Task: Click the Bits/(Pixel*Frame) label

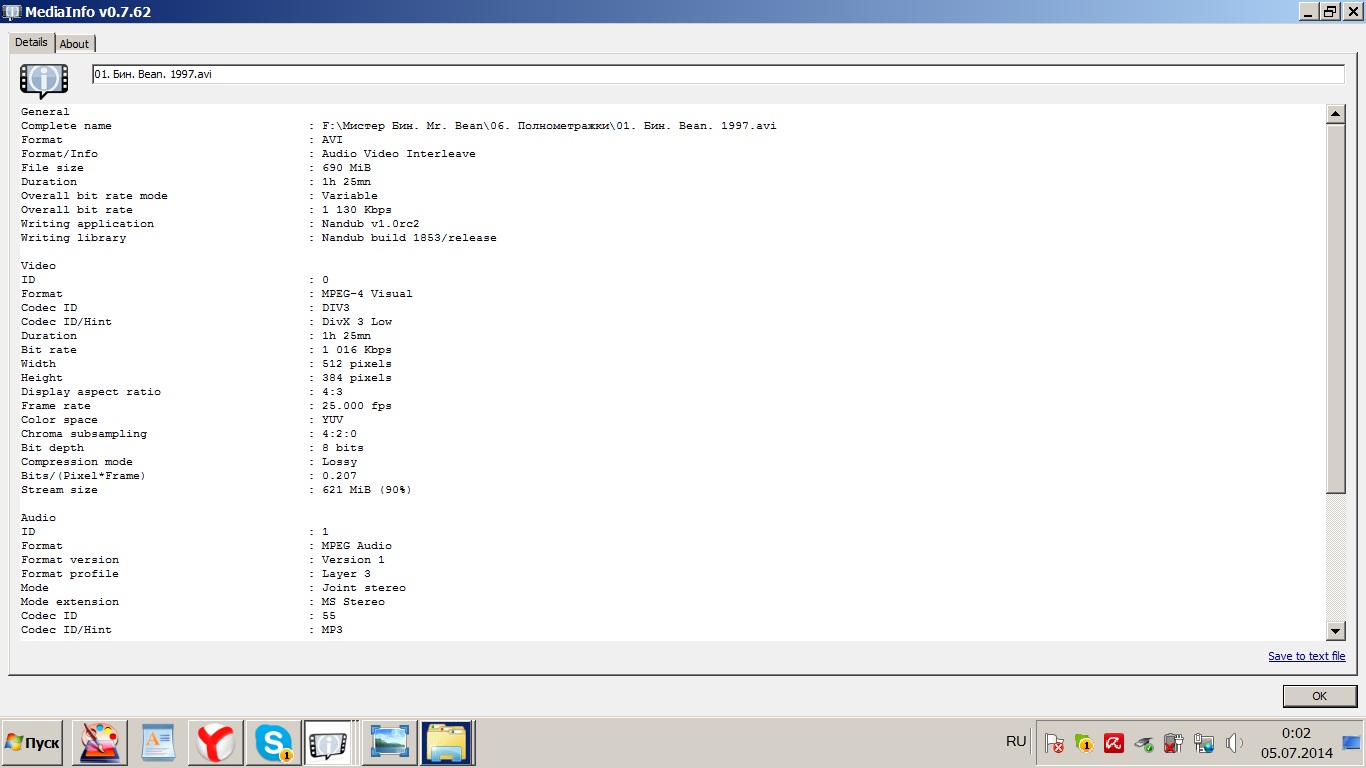Action: tap(84, 476)
